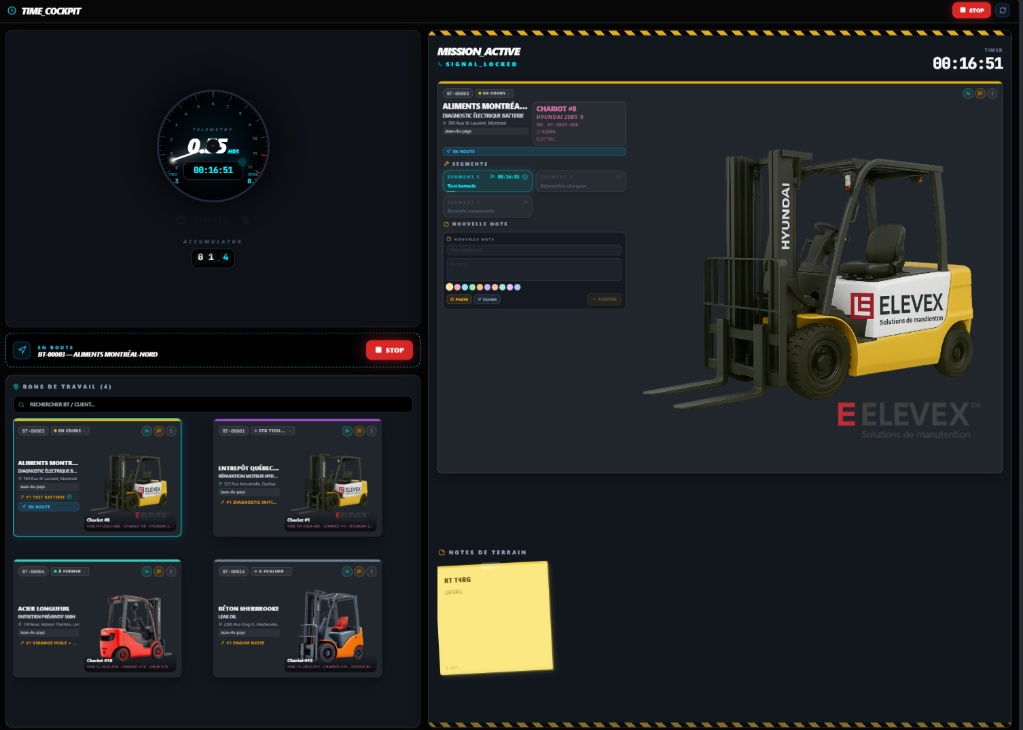
Task: Click '#1 ENGINE NOISE' text on Béton Sherbrooke card
Action: [245, 643]
